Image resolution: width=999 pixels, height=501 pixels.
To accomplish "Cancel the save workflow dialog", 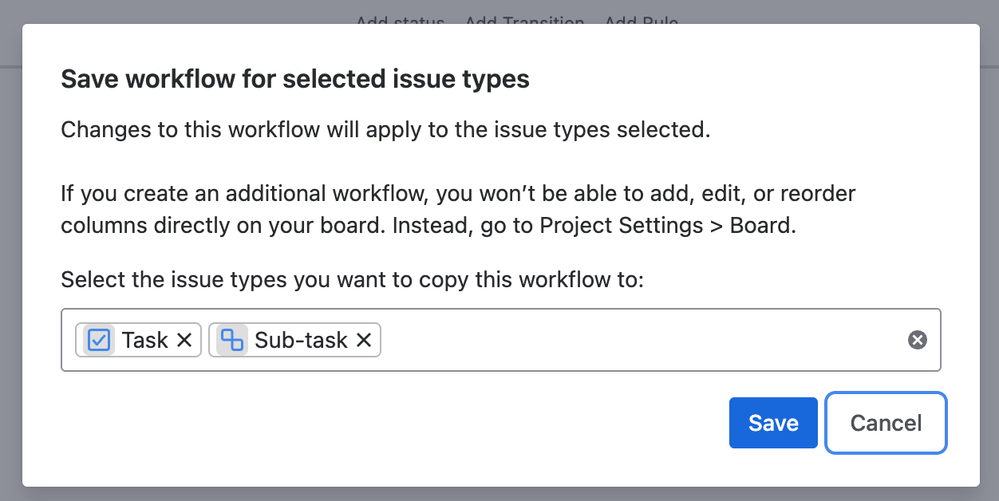I will click(886, 423).
